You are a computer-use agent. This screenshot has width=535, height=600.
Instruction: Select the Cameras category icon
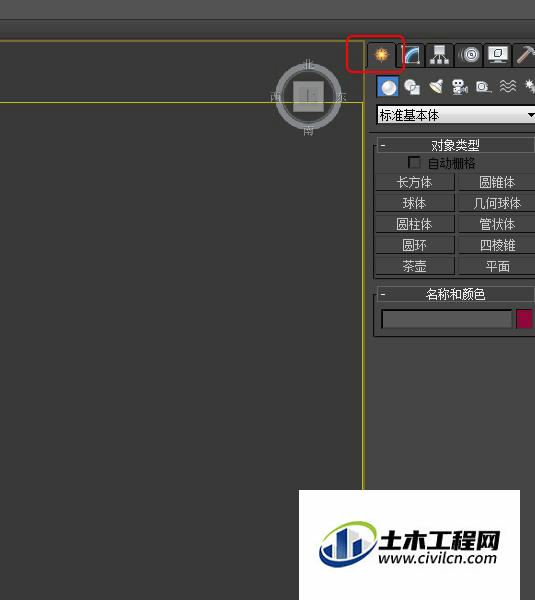pos(460,87)
